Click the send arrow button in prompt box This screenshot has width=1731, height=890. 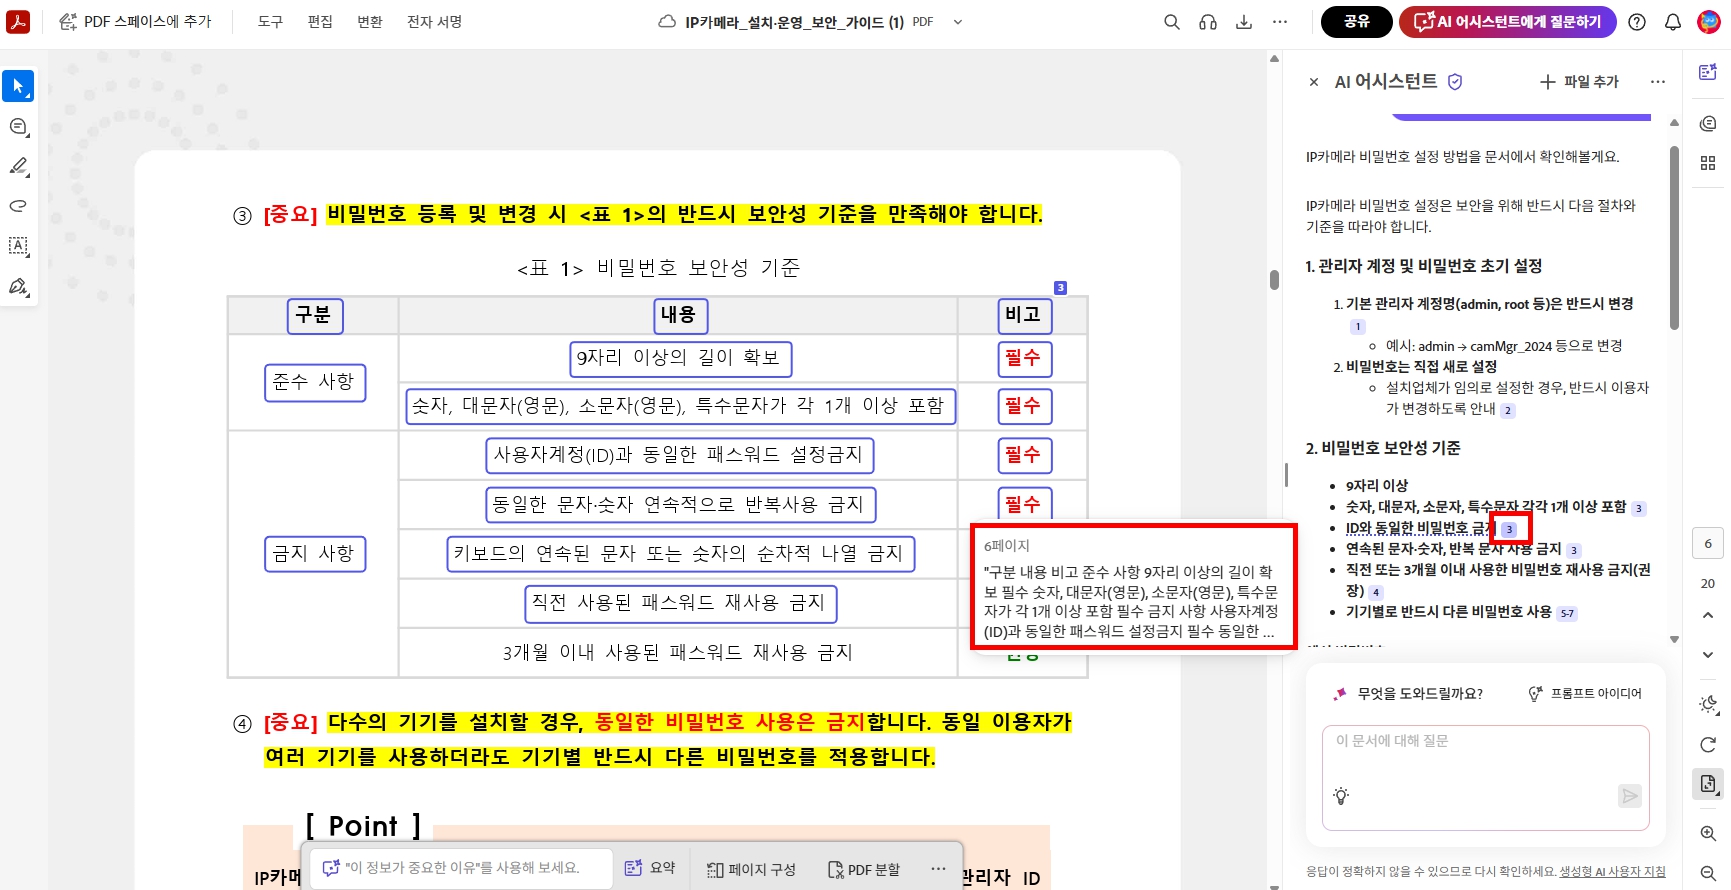coord(1630,796)
